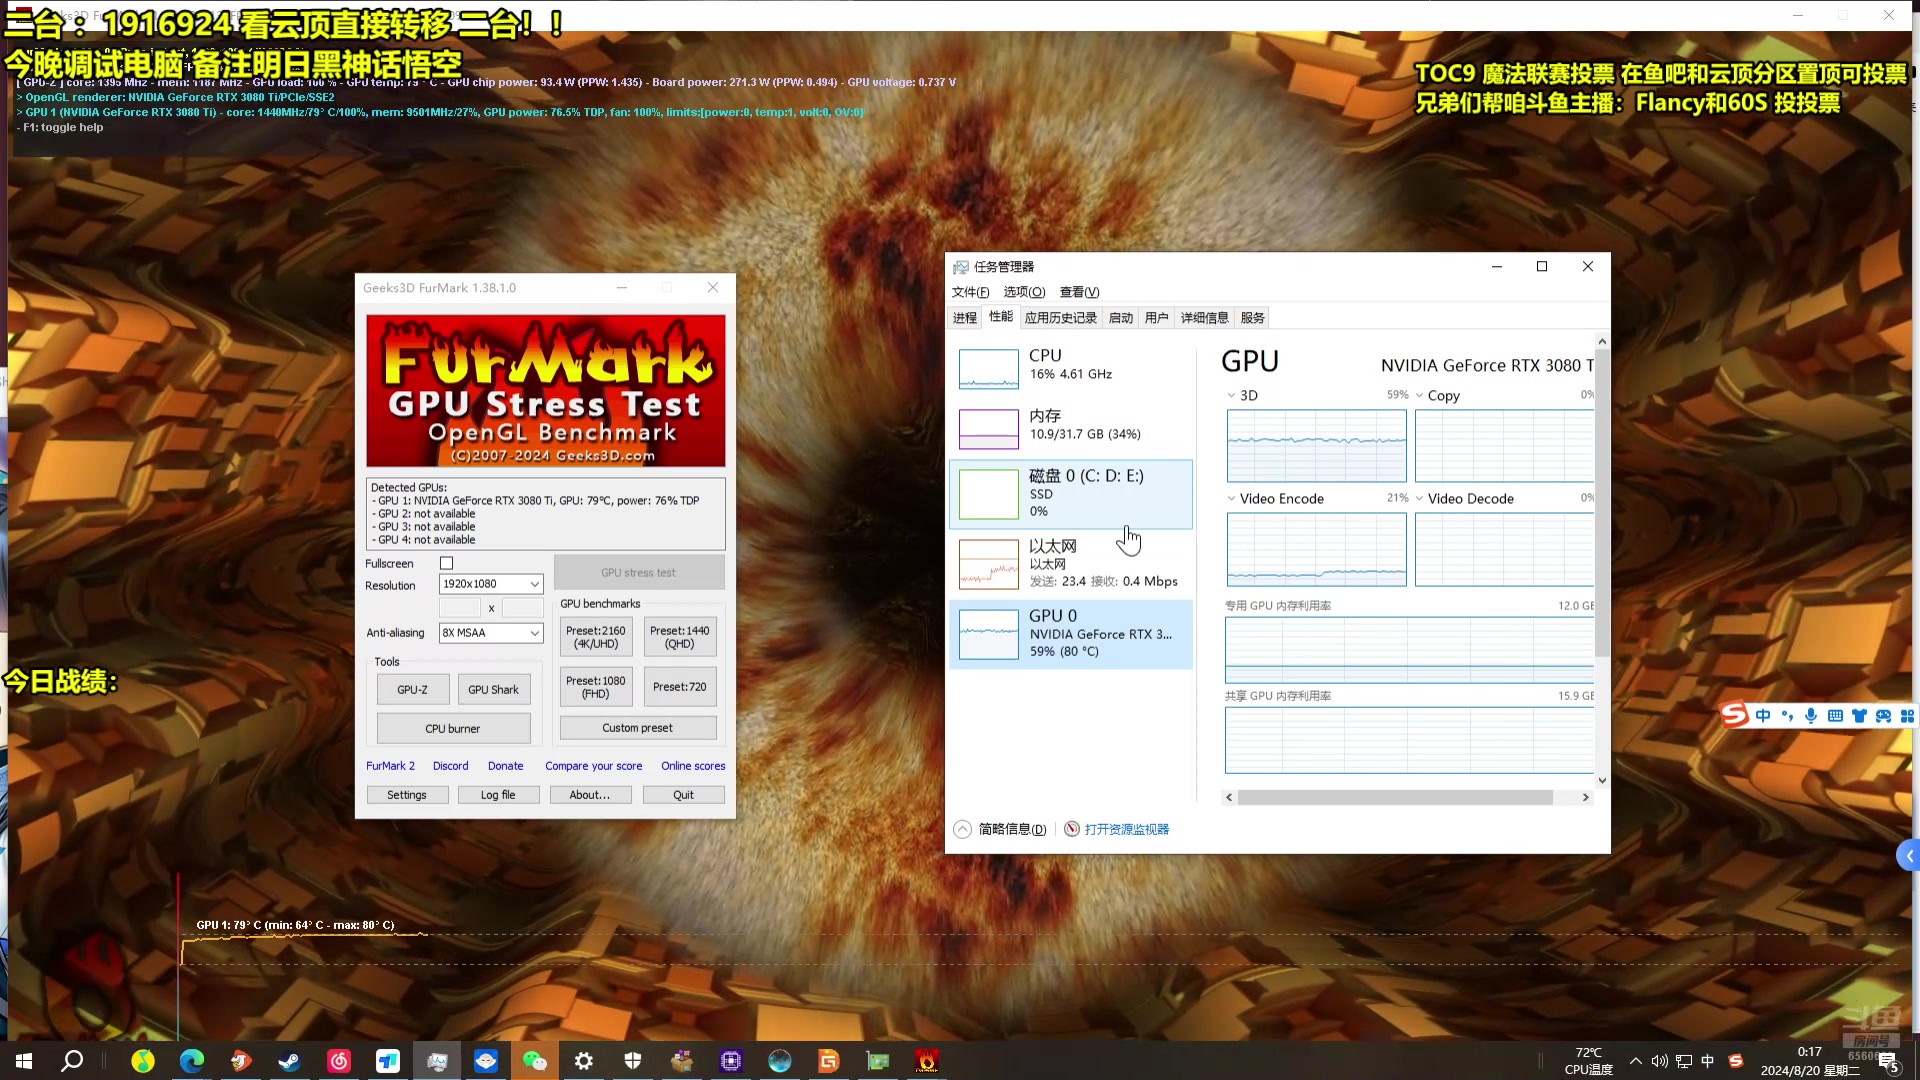Switch to 服务 tab

tap(1252, 318)
